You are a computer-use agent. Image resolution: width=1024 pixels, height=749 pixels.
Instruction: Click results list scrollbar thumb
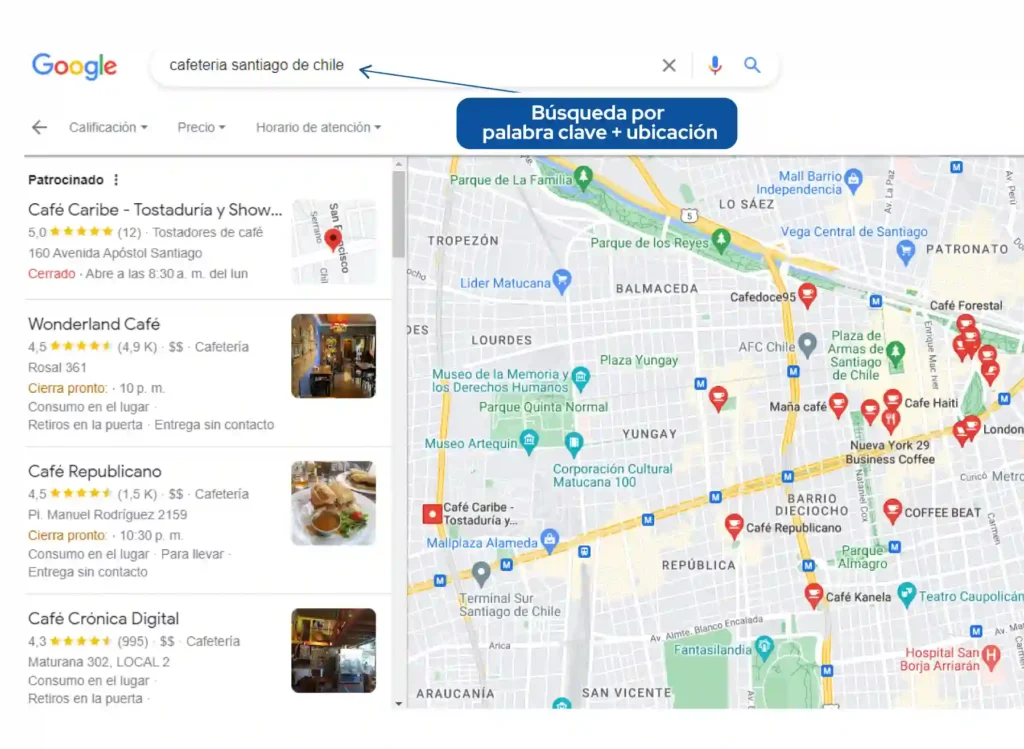click(x=399, y=214)
